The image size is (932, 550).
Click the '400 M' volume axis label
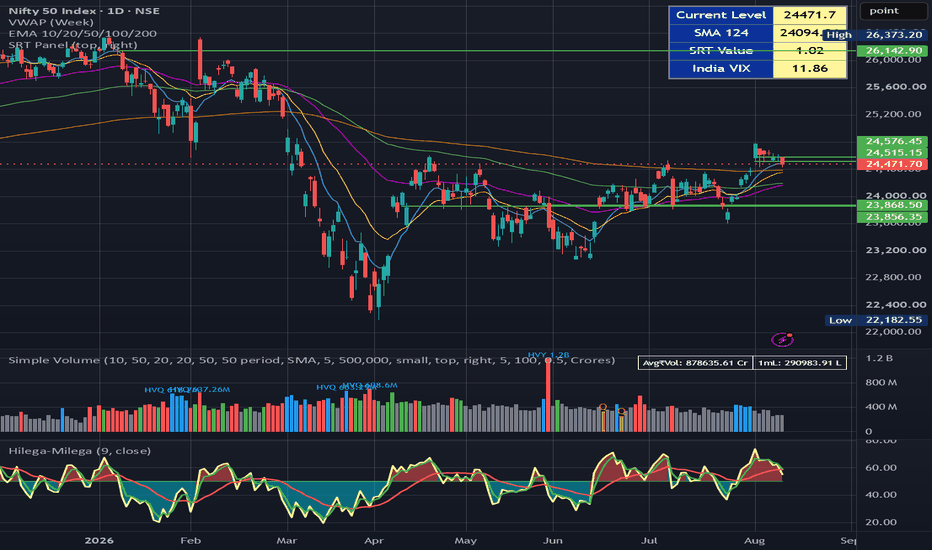(881, 407)
